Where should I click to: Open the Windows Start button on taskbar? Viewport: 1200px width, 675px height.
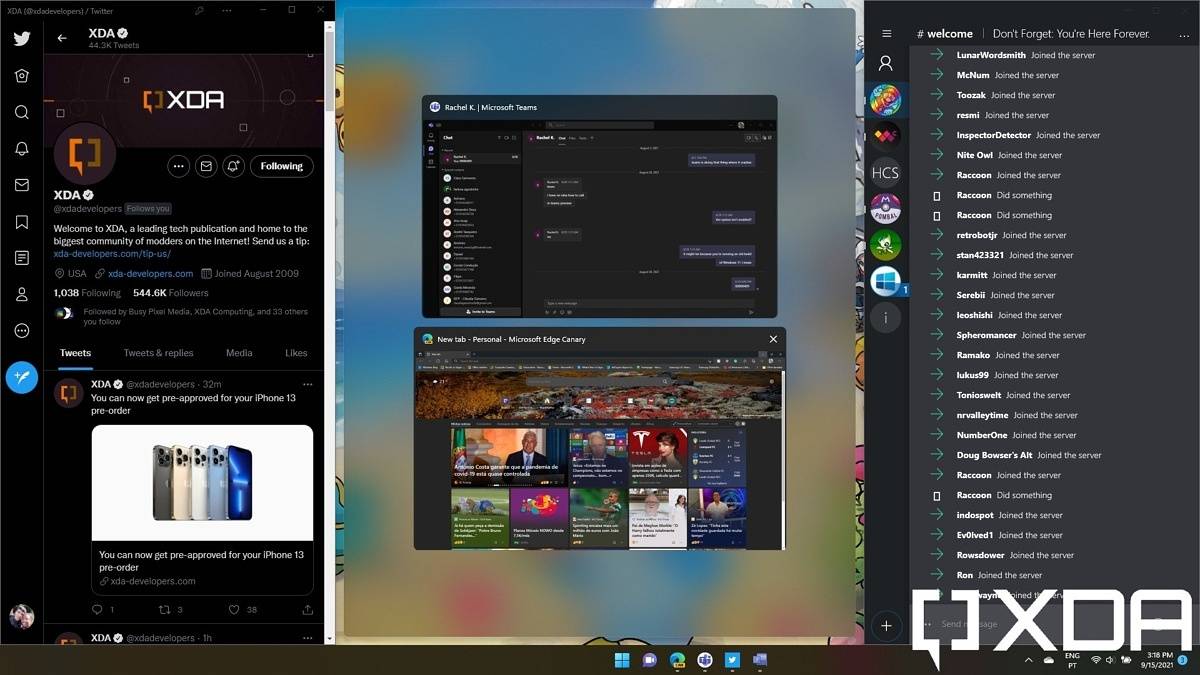(622, 660)
